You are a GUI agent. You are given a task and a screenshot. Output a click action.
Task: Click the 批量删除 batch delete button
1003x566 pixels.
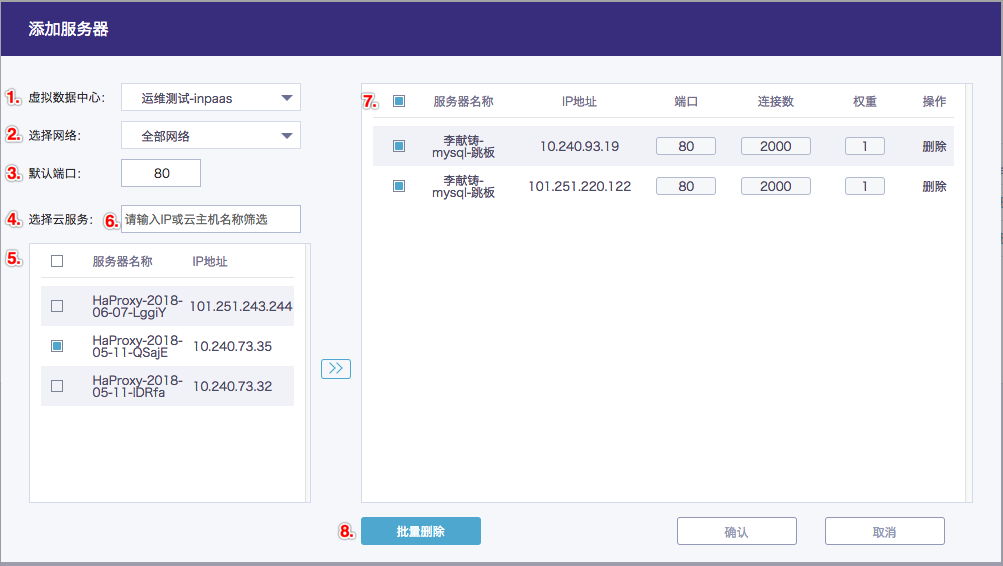point(420,531)
